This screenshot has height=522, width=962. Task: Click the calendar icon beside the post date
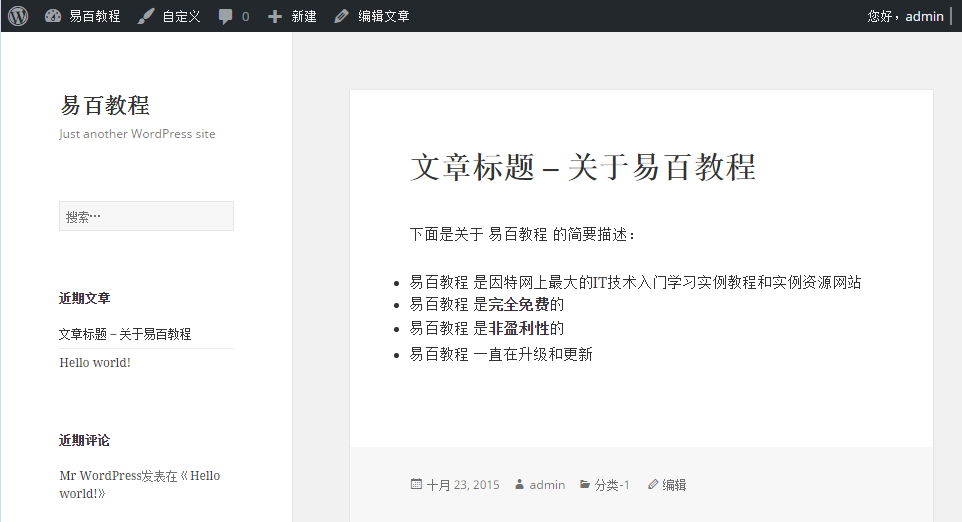tap(416, 484)
